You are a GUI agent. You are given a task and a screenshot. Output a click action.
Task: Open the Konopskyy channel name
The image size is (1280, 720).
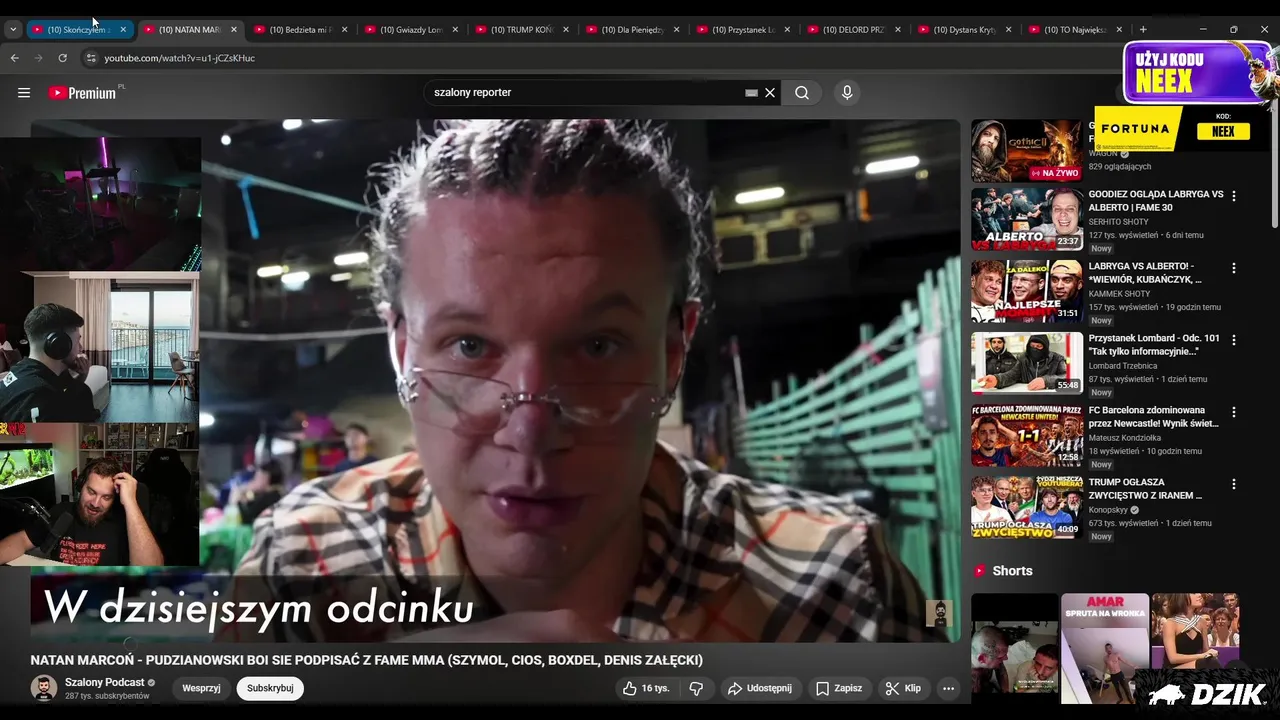click(x=1108, y=509)
